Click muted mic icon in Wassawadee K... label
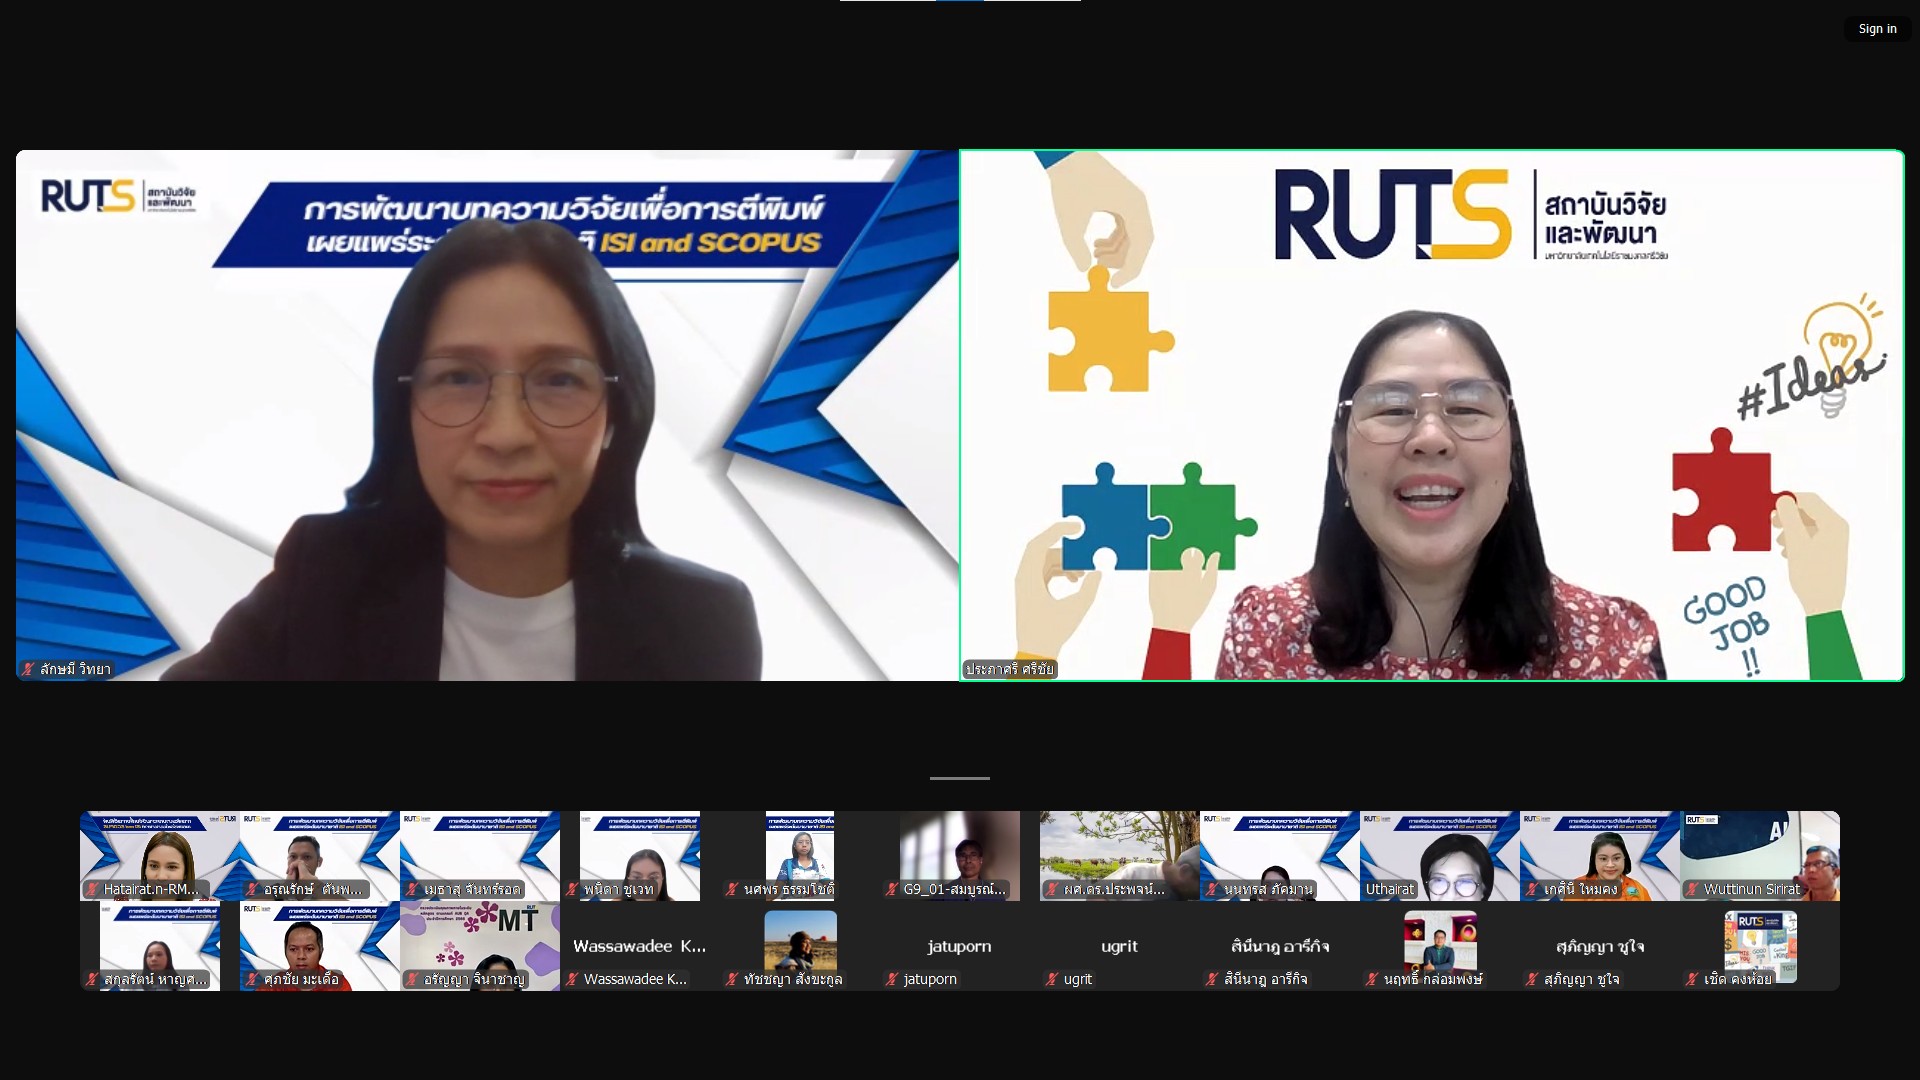Viewport: 1920px width, 1080px height. click(572, 979)
